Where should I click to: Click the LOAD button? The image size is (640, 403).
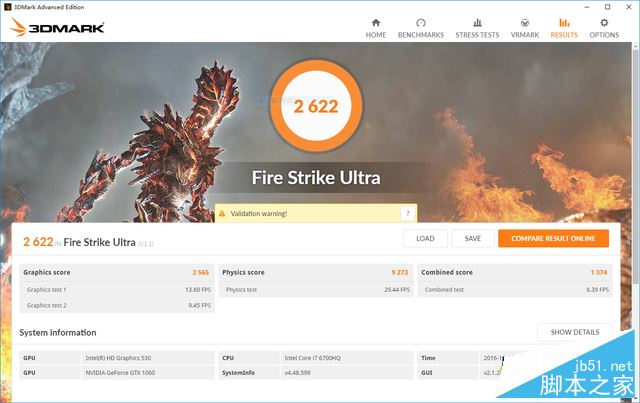click(425, 238)
